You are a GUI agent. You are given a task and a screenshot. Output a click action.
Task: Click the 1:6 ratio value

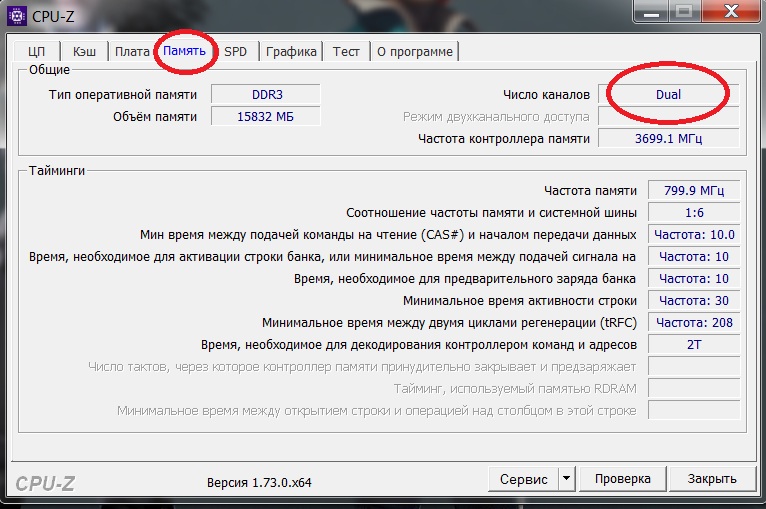694,212
